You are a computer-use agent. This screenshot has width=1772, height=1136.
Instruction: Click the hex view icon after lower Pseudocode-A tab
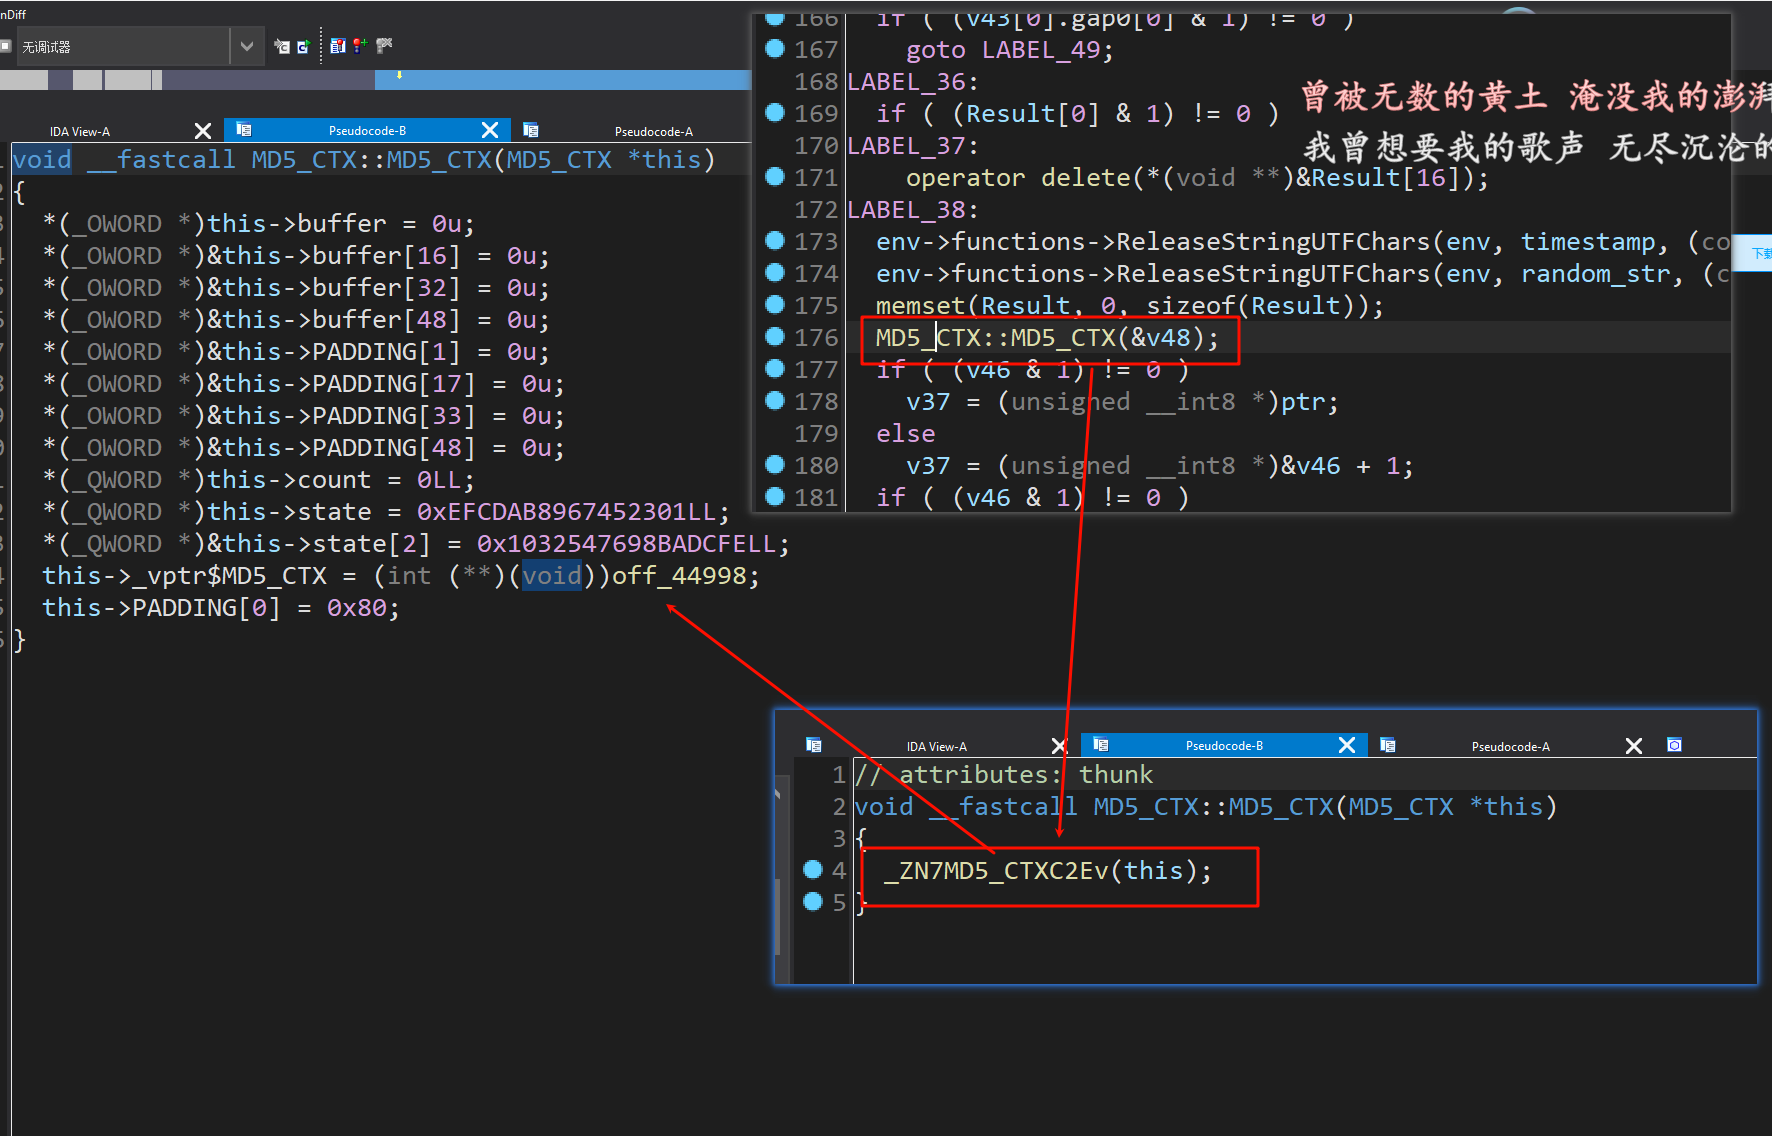[1674, 745]
